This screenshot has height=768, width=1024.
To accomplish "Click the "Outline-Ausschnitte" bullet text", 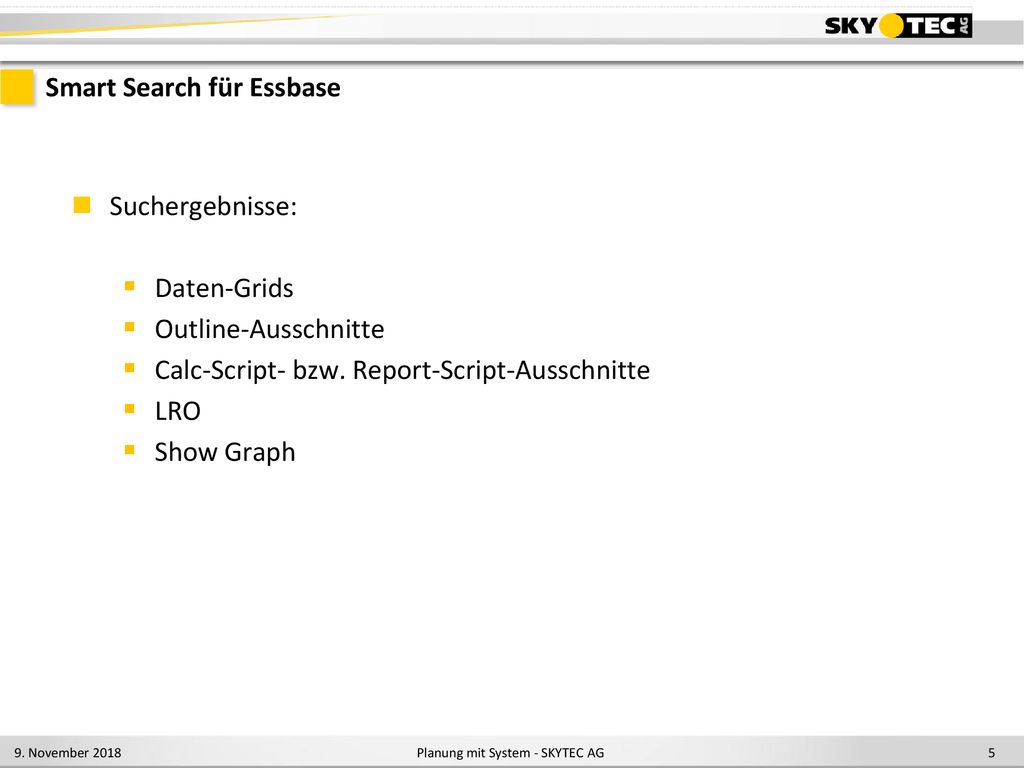I will (269, 329).
